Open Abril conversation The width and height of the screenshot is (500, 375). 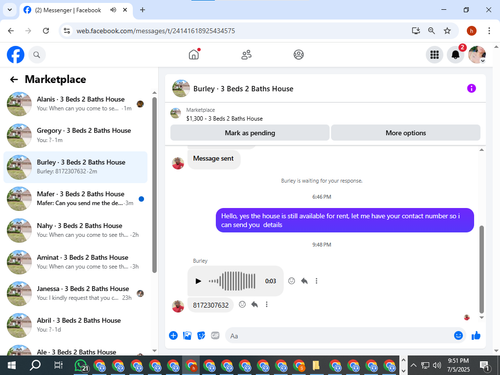pos(75,325)
